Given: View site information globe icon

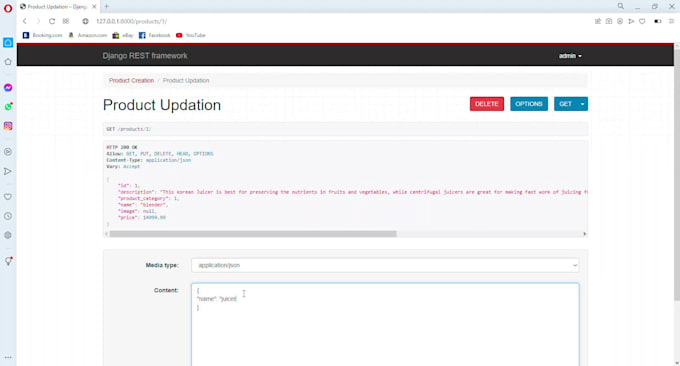Looking at the screenshot, I should 85,21.
